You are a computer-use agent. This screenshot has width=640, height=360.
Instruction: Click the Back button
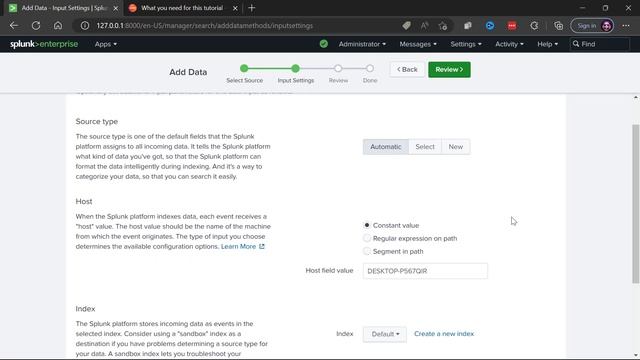tap(407, 69)
